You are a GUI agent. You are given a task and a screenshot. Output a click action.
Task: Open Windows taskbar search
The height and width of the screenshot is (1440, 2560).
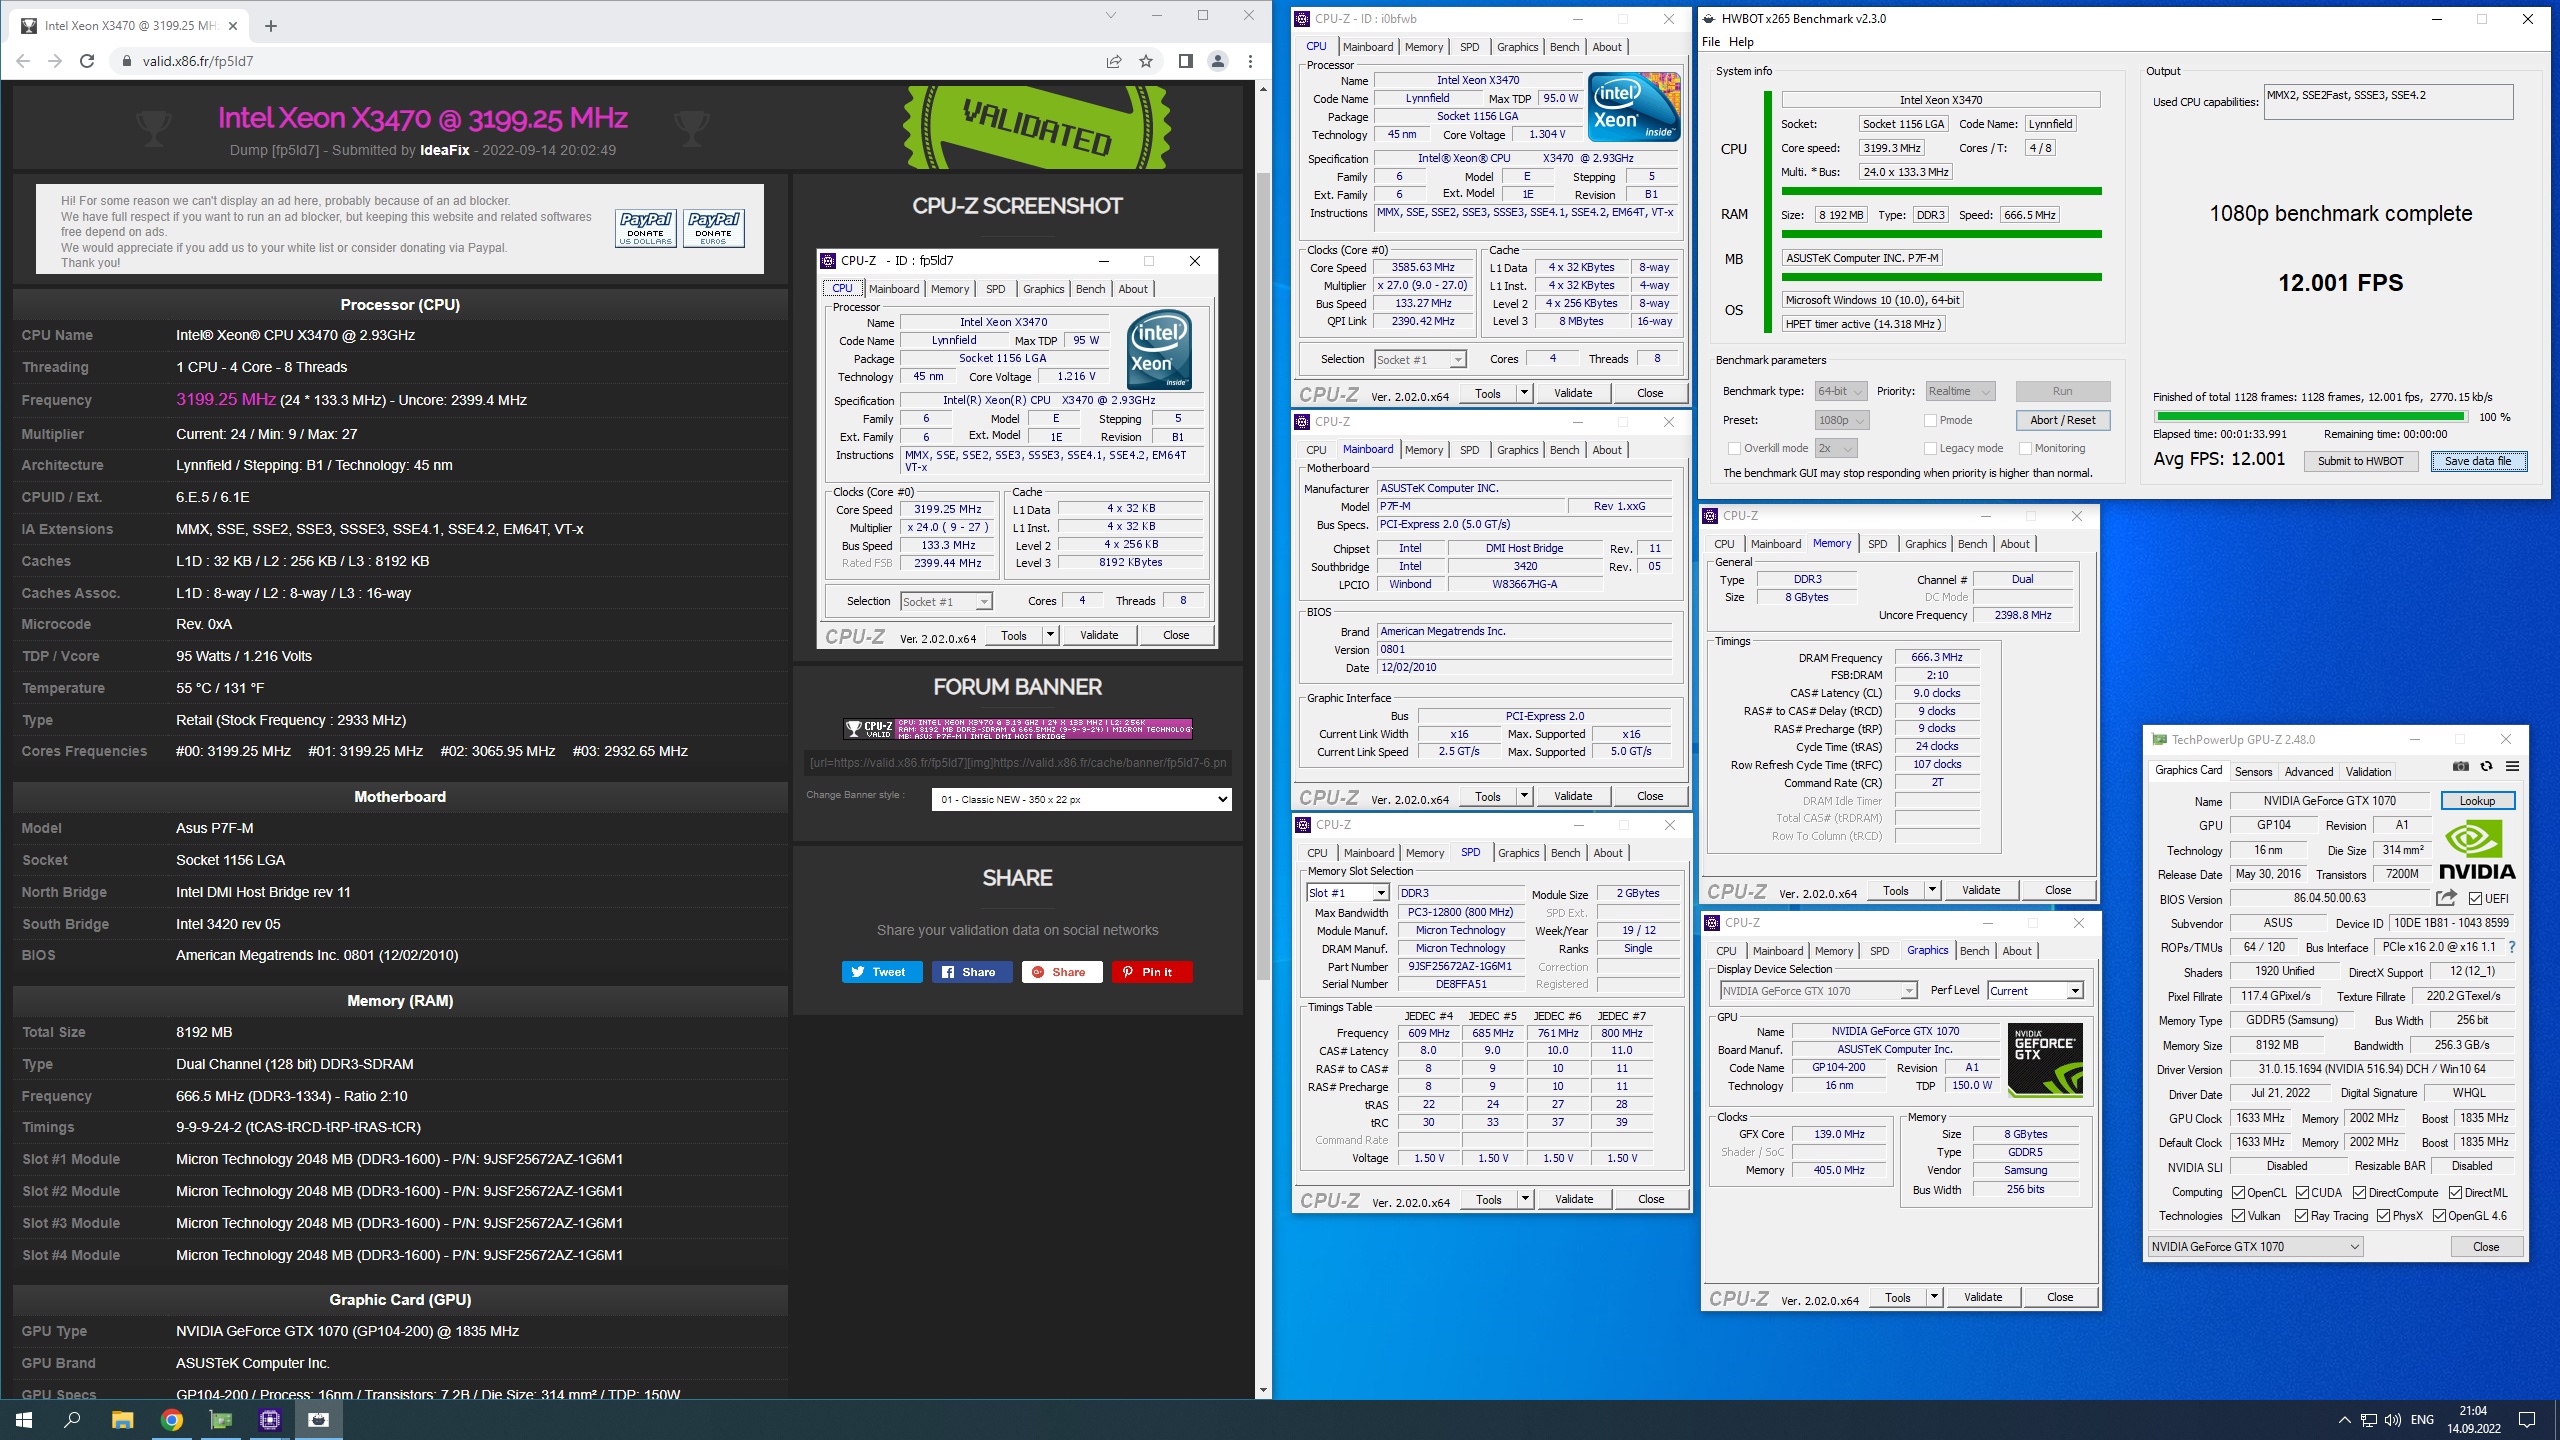click(72, 1419)
